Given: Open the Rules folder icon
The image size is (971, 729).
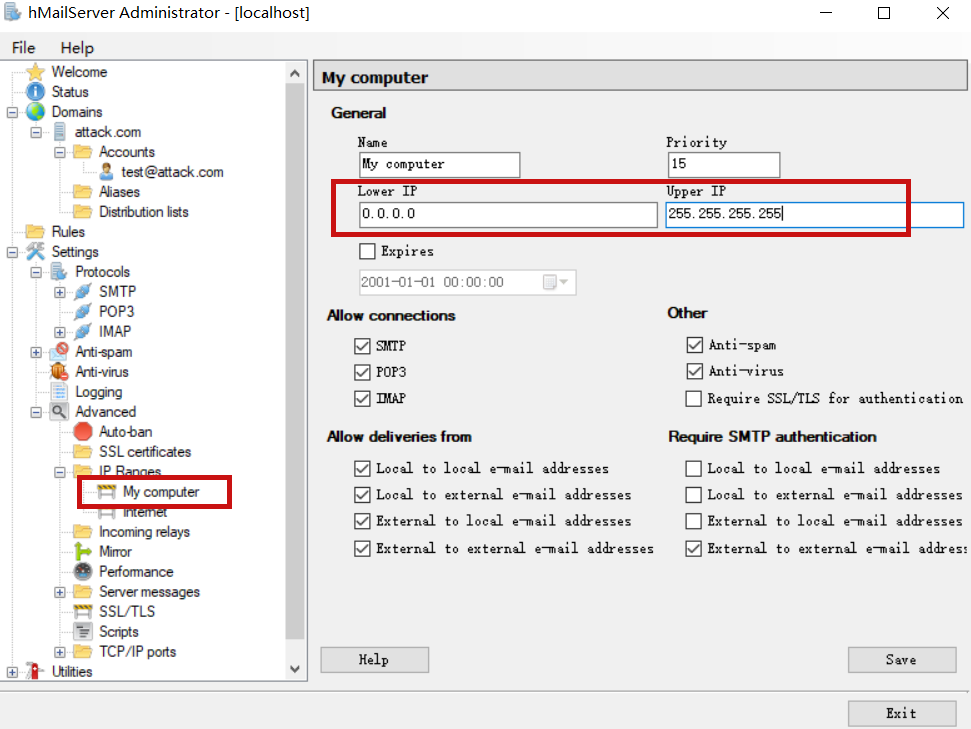Looking at the screenshot, I should 35,232.
